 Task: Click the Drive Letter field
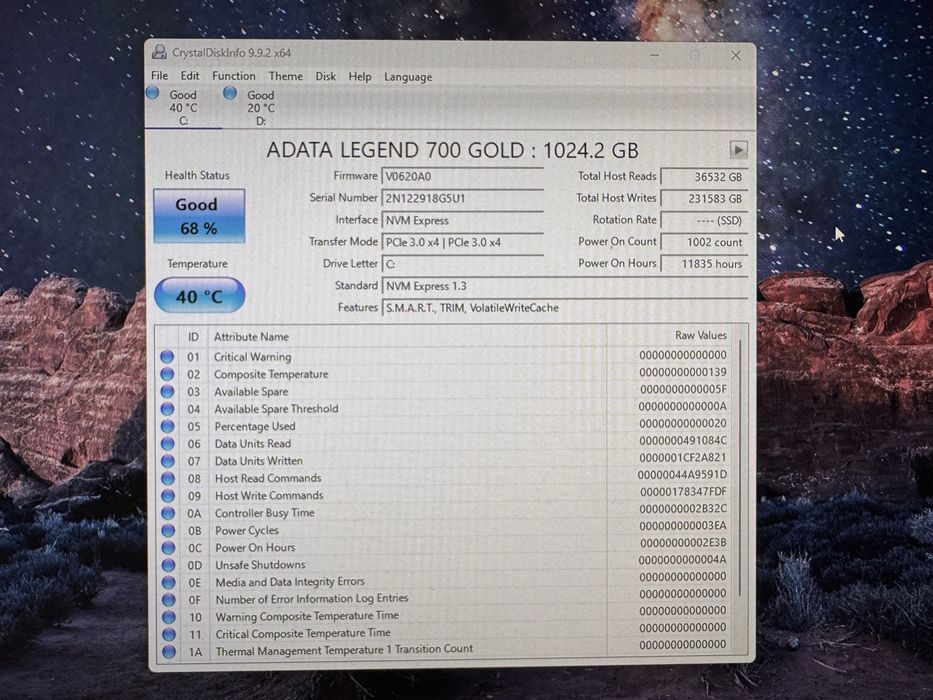click(x=462, y=264)
